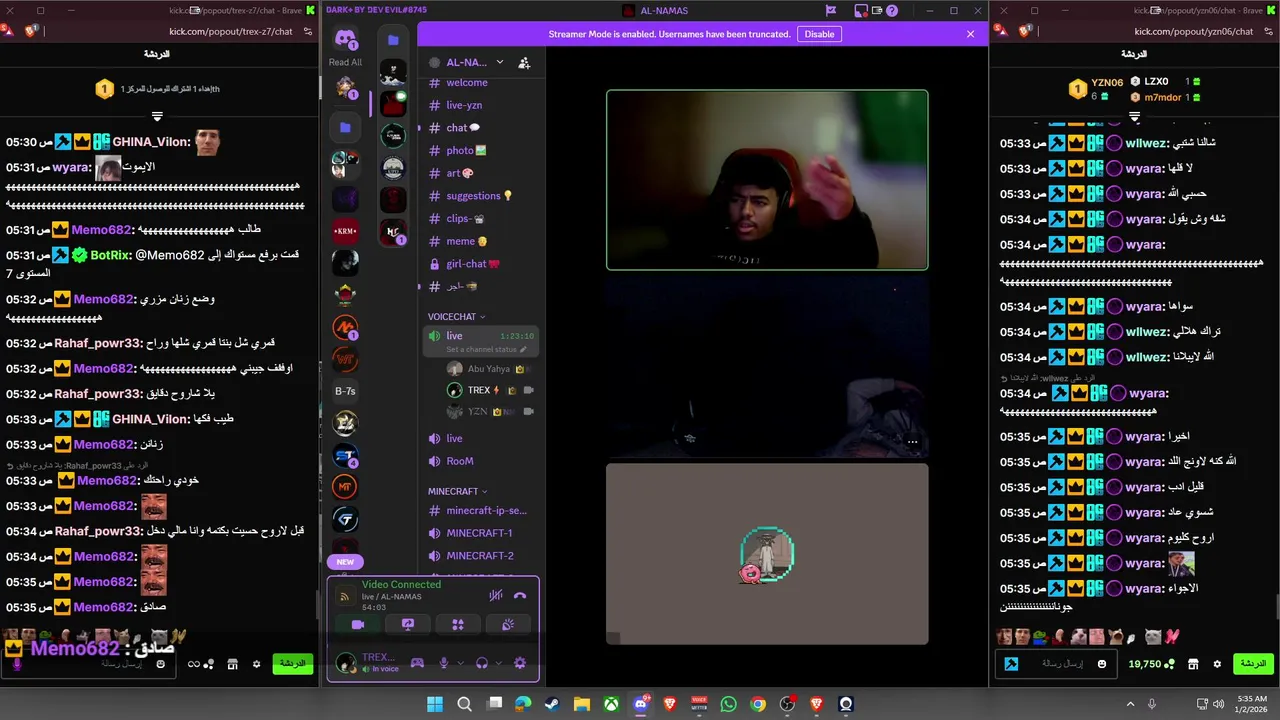Screen dimensions: 1280x720
Task: Open the shop icon in yzn06 chat
Action: (1193, 664)
